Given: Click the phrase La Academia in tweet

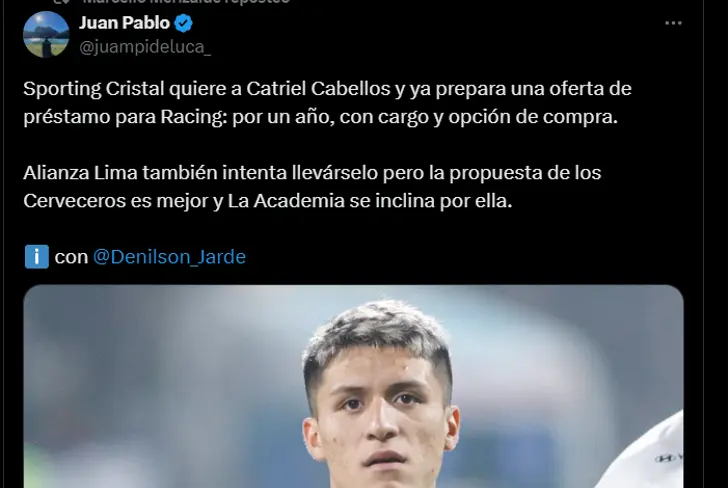Looking at the screenshot, I should coord(286,201).
